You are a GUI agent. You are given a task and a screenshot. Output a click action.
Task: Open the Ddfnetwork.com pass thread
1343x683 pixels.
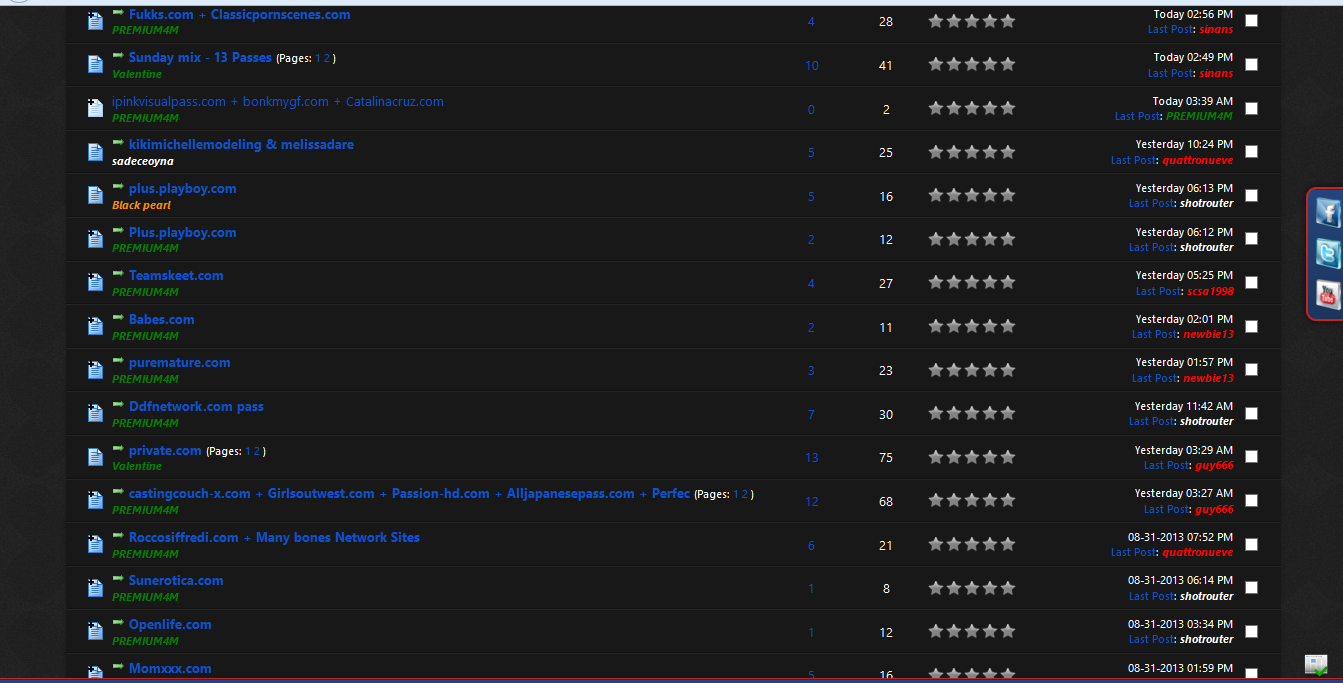pos(196,407)
